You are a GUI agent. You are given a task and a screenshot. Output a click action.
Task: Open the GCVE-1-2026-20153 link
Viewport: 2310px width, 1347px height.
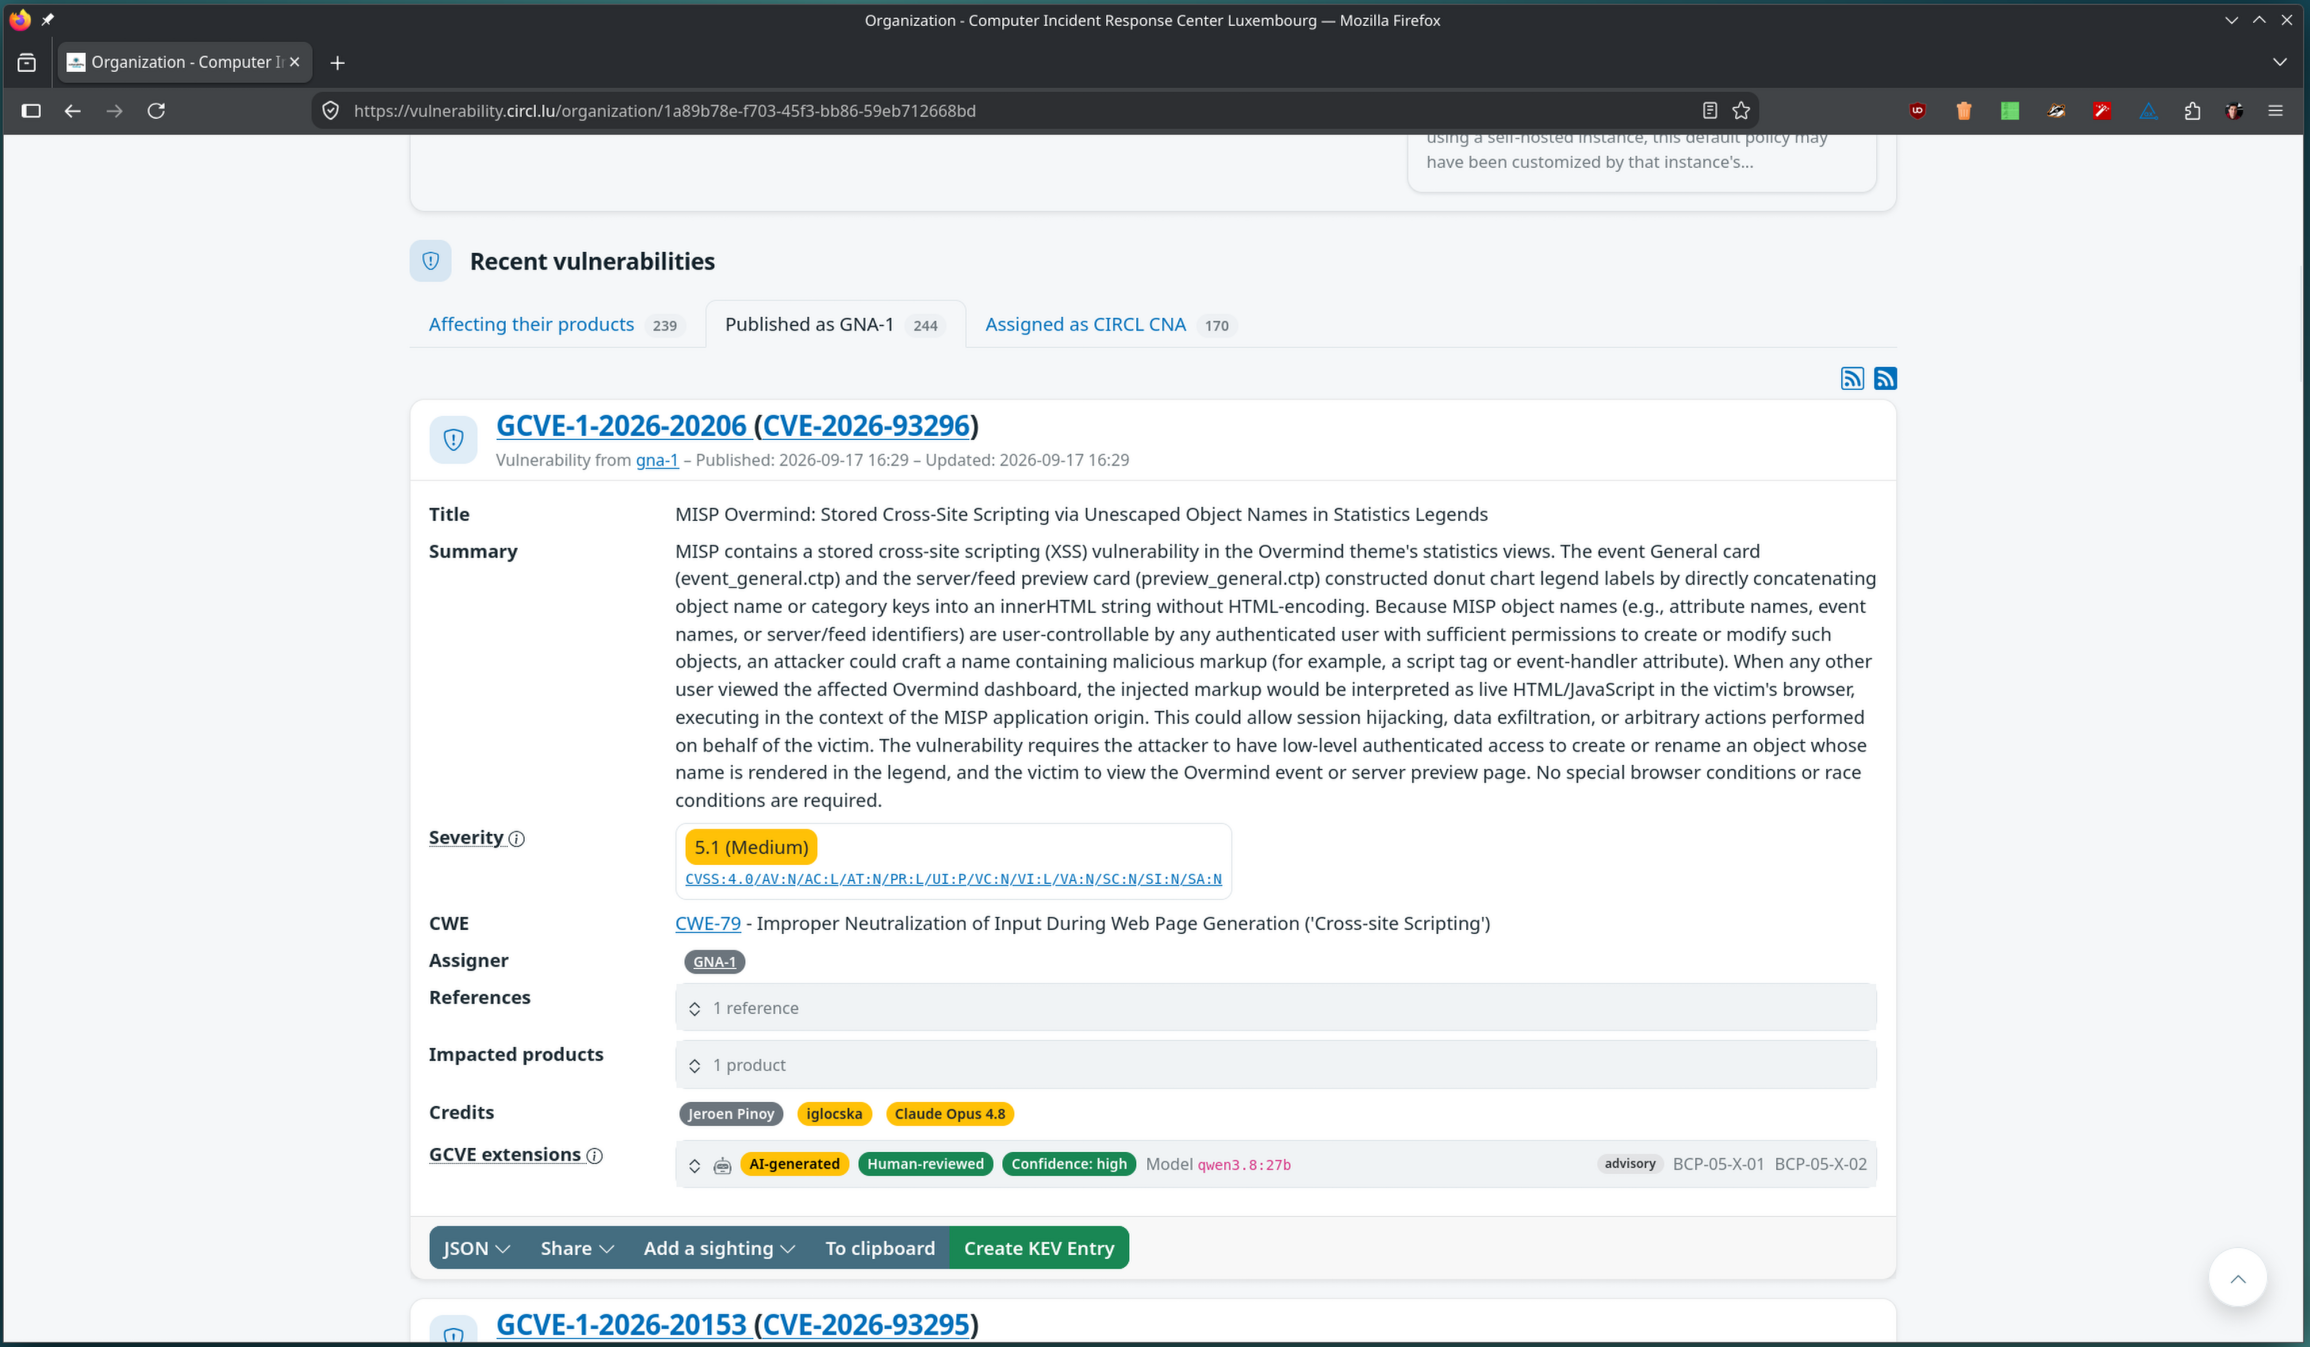click(621, 1325)
